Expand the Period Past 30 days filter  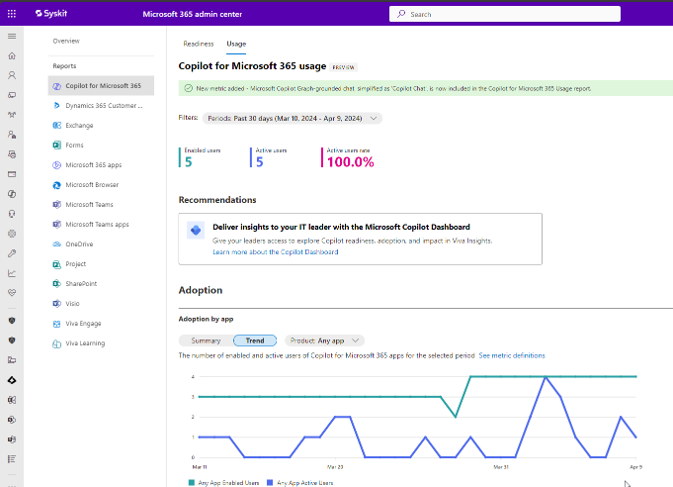point(292,118)
